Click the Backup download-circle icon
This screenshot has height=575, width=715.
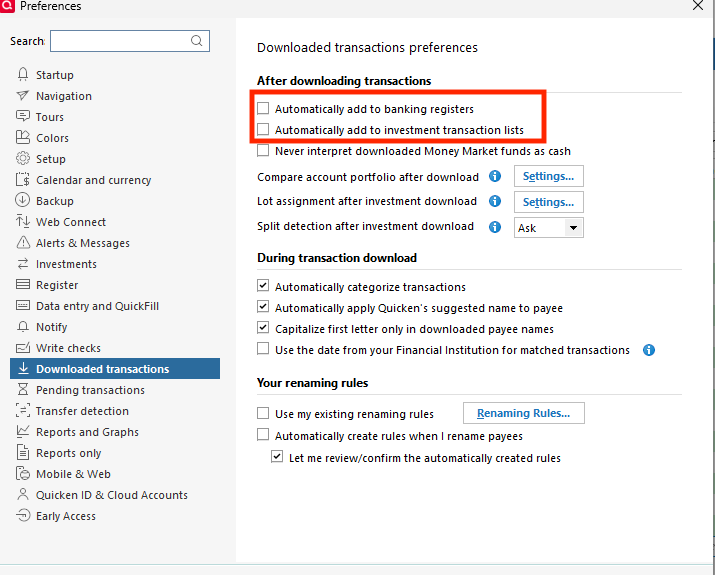(23, 200)
